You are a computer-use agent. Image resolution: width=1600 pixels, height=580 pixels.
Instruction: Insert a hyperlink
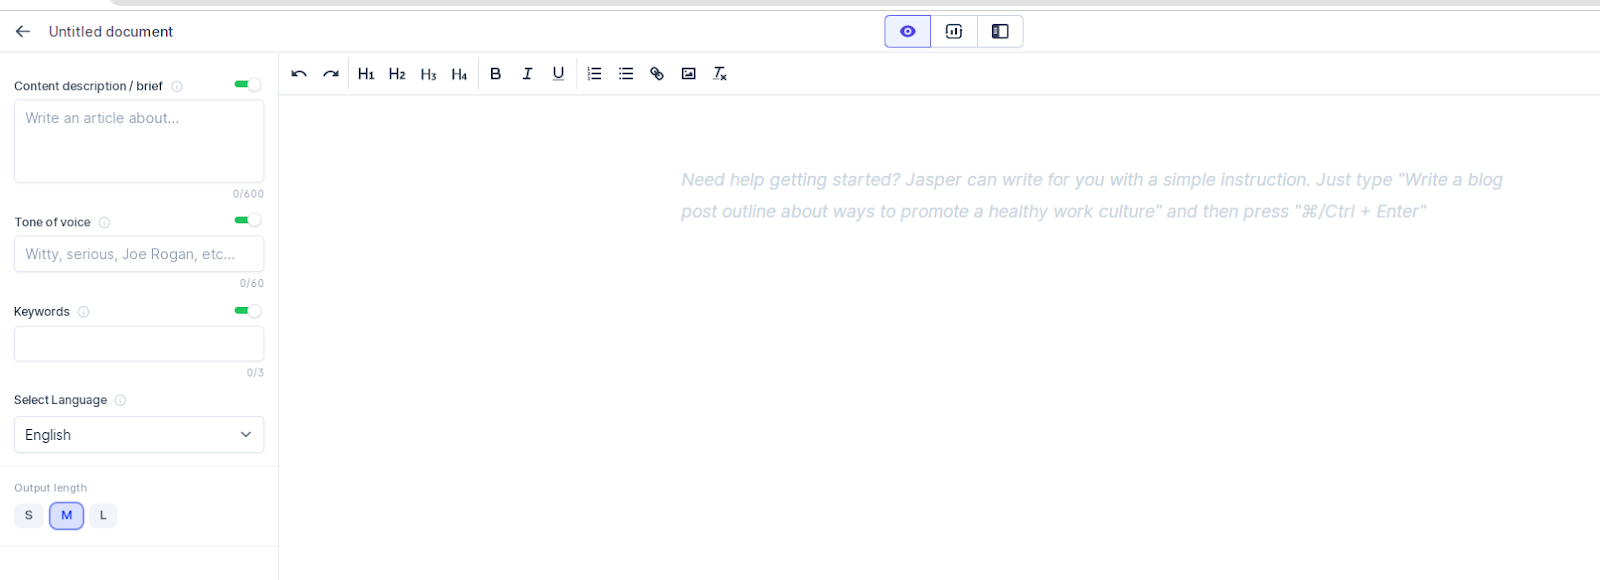click(657, 74)
